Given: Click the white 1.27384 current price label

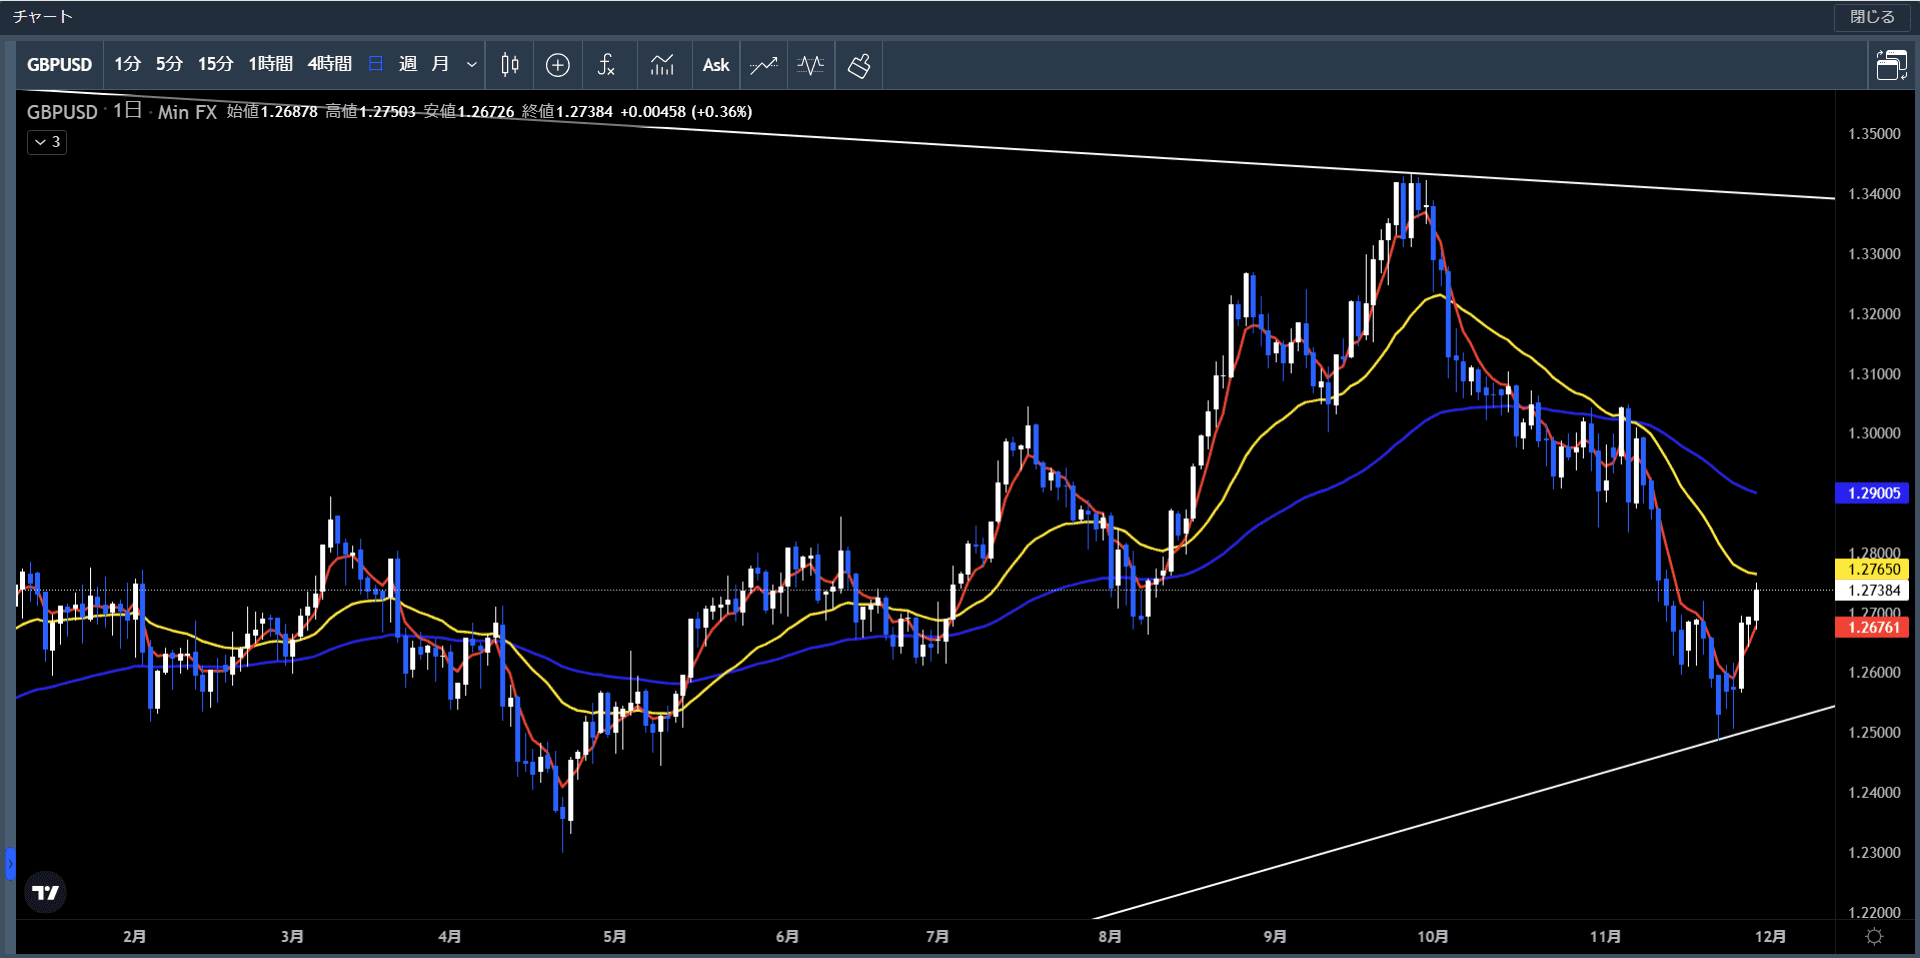Looking at the screenshot, I should point(1873,590).
